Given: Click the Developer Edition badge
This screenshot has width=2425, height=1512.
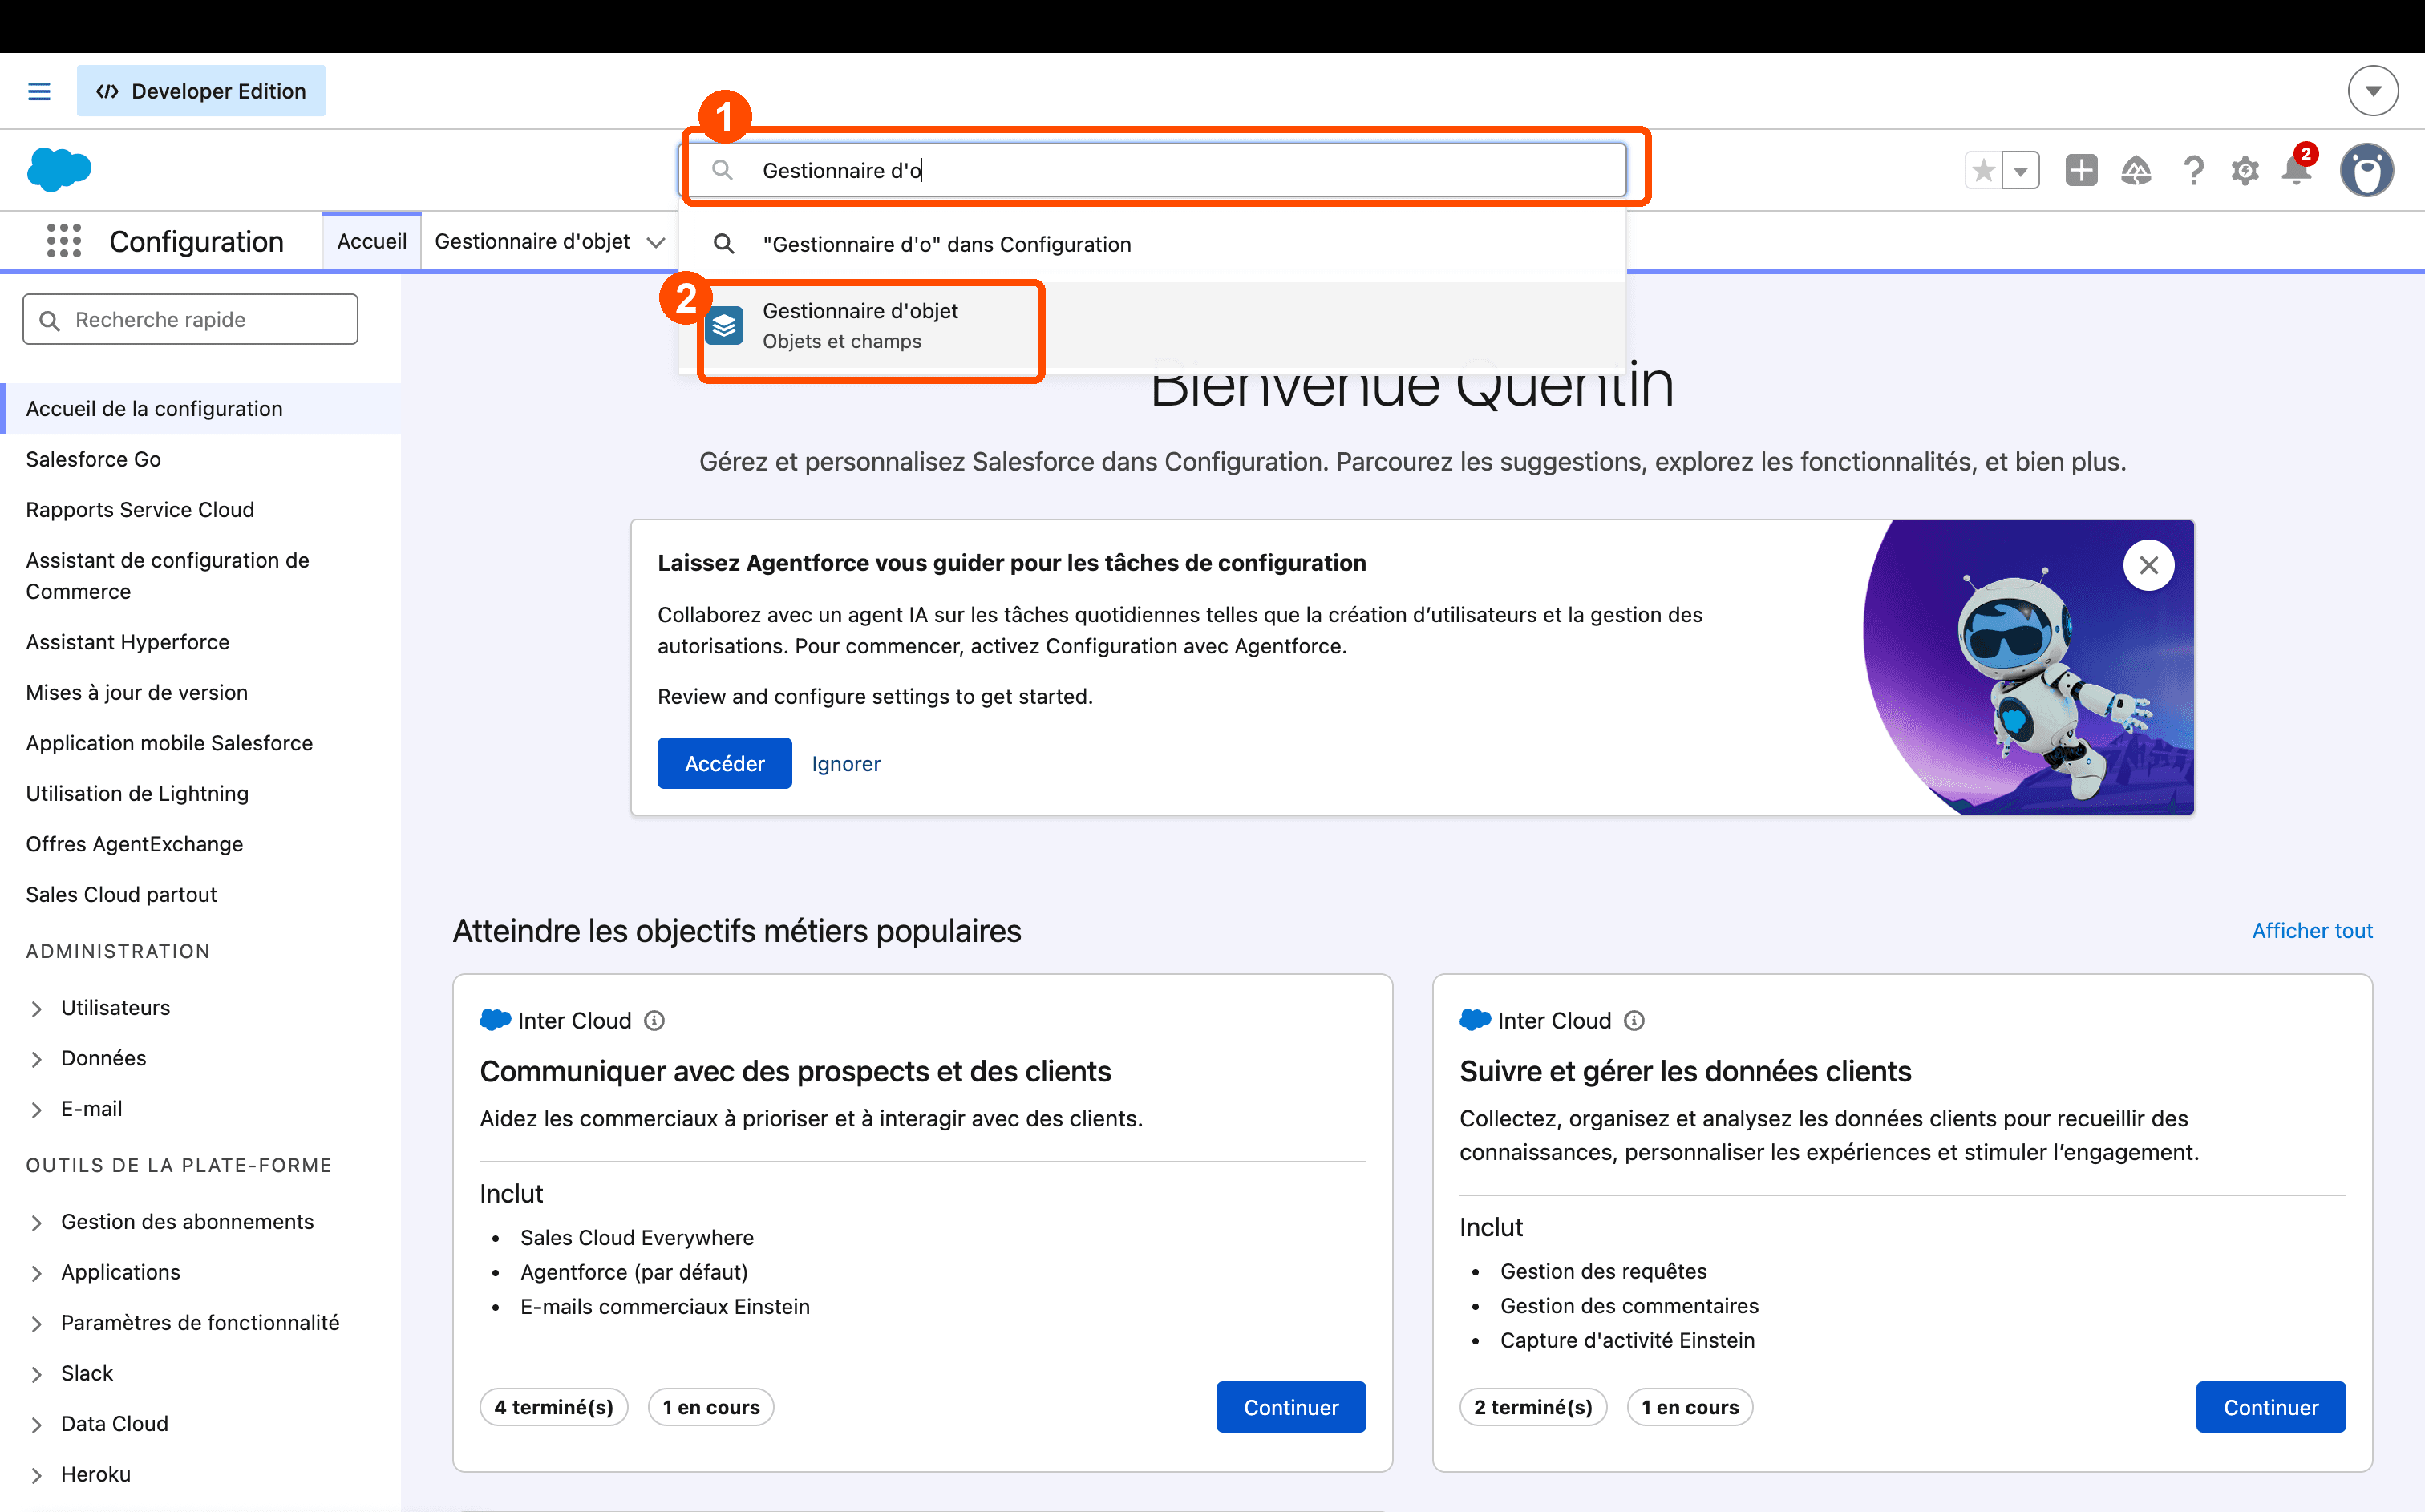Looking at the screenshot, I should 201,91.
